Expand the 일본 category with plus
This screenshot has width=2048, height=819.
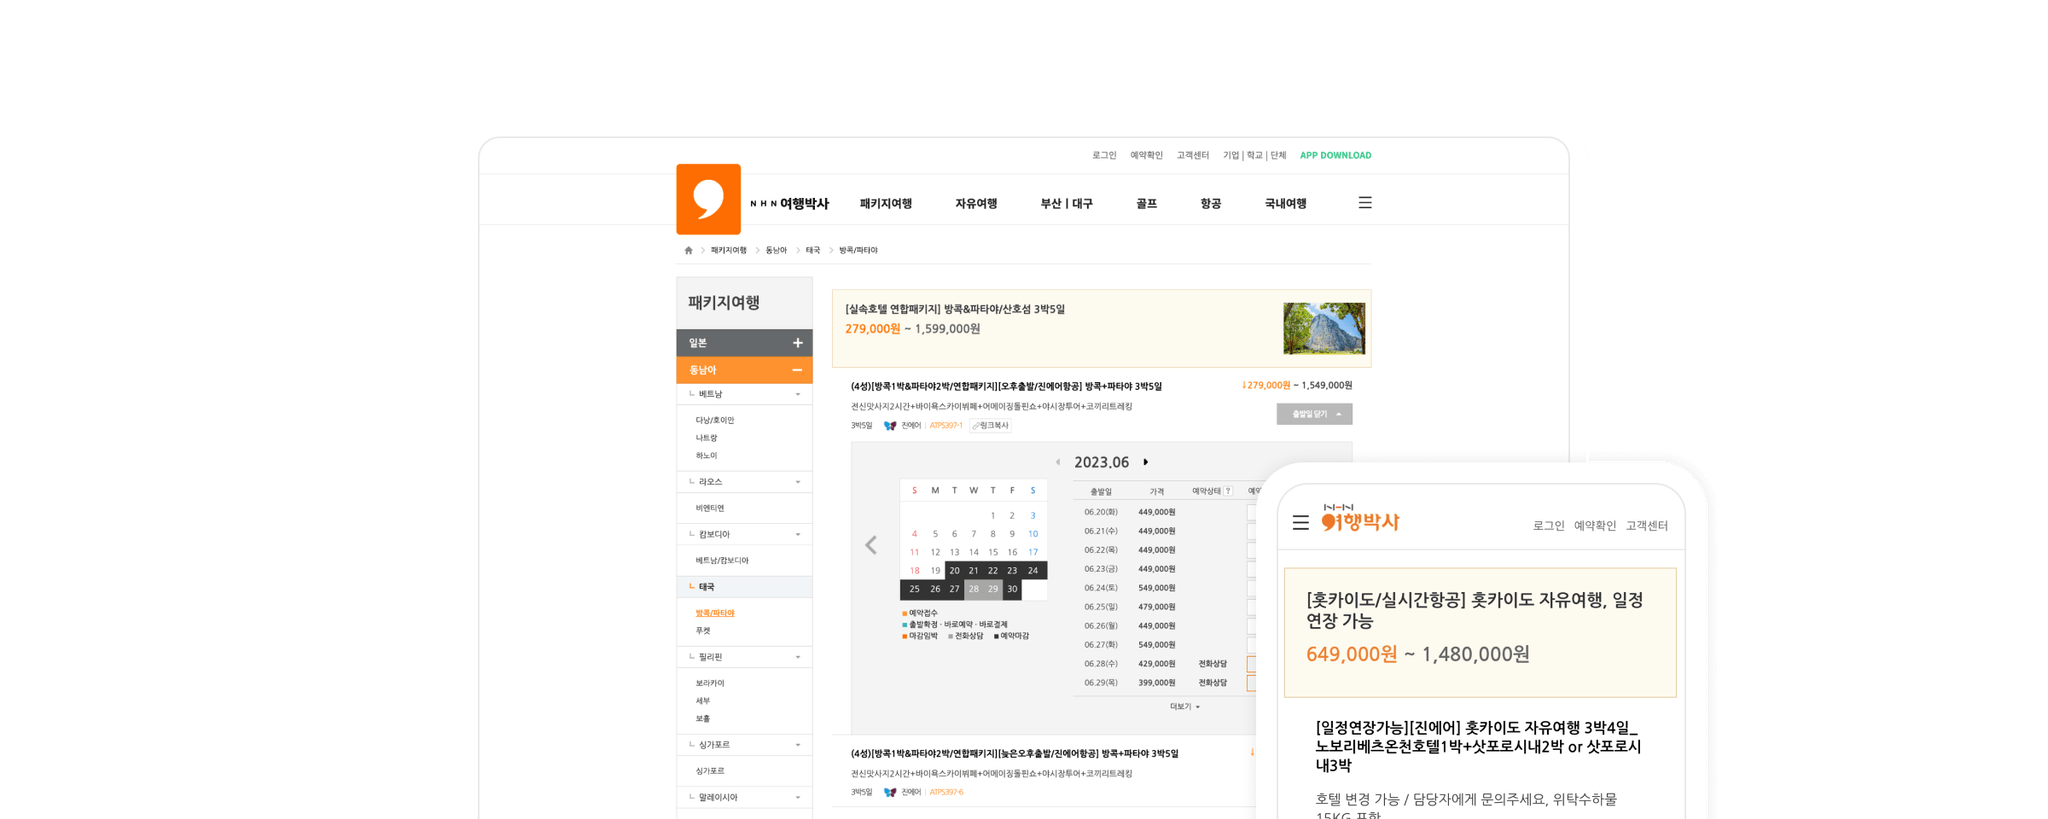[x=797, y=343]
